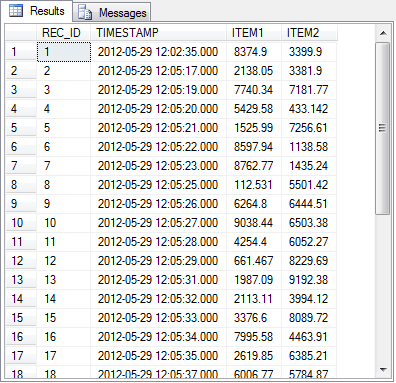The image size is (396, 383).
Task: Click the Results grid icon
Action: tap(16, 11)
